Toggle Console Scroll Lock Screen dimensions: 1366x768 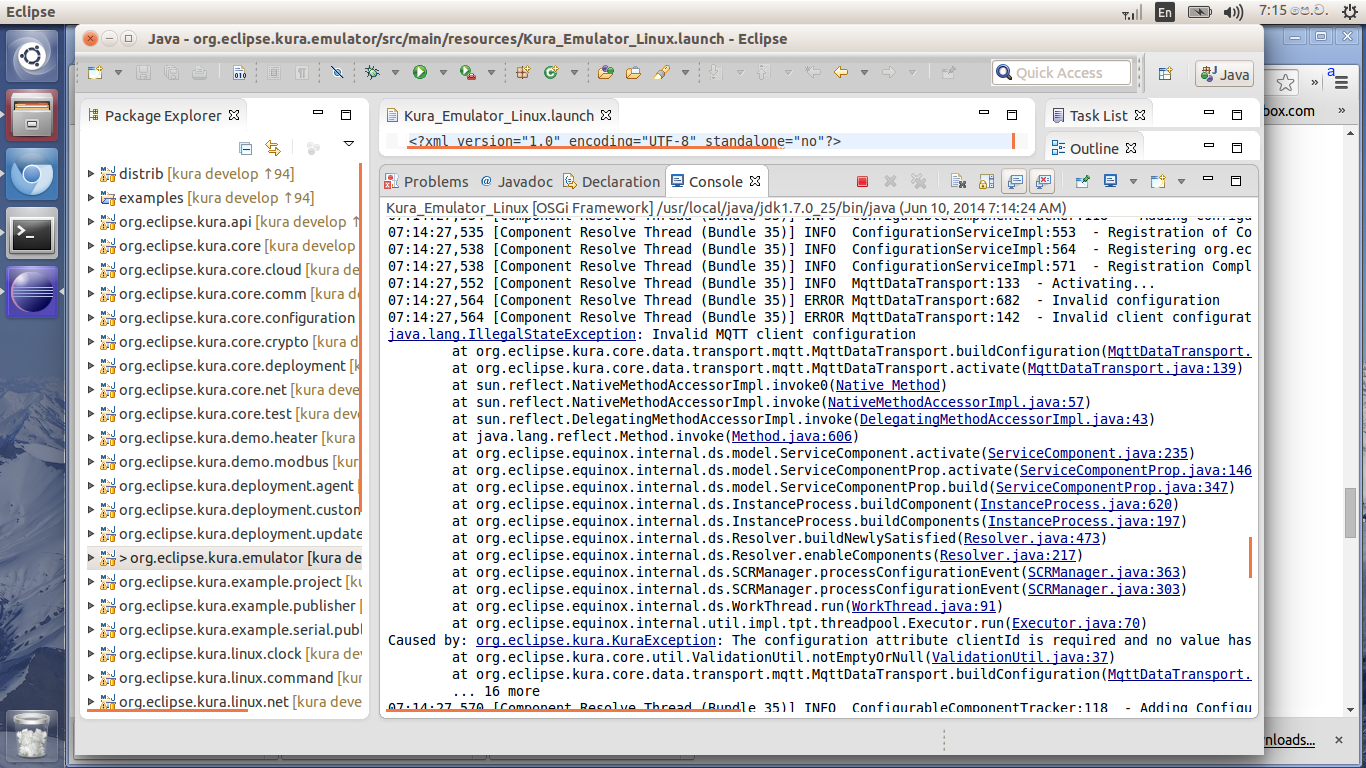tap(986, 182)
